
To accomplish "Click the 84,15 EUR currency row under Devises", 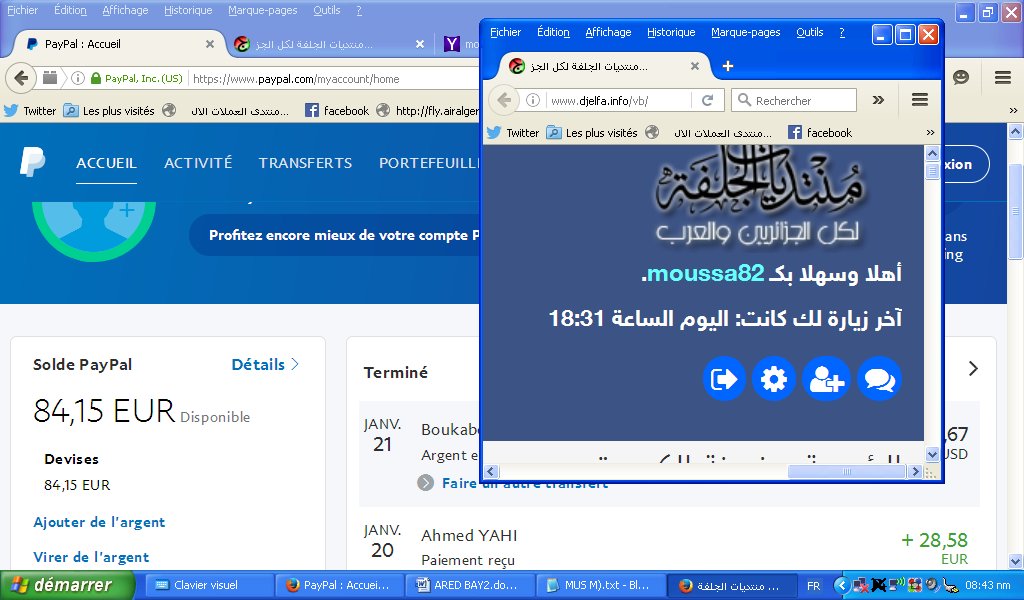I will click(x=77, y=485).
